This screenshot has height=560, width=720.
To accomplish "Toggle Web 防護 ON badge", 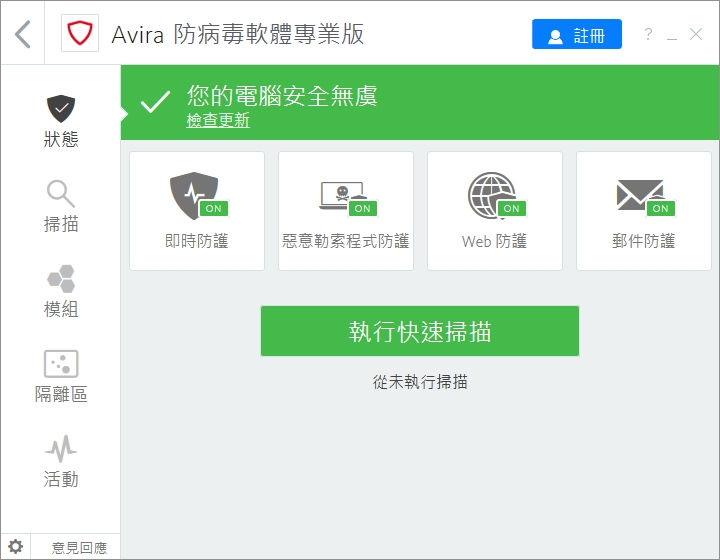I will click(x=511, y=208).
